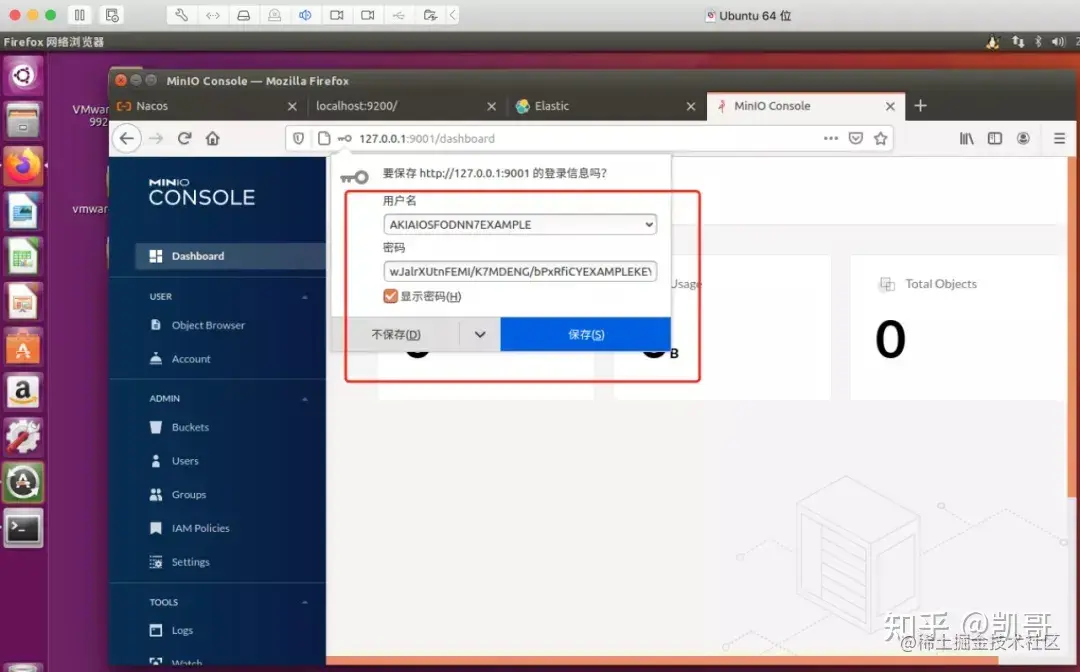Viewport: 1080px width, 672px height.
Task: Click the network indicator in top panel
Action: click(1018, 42)
